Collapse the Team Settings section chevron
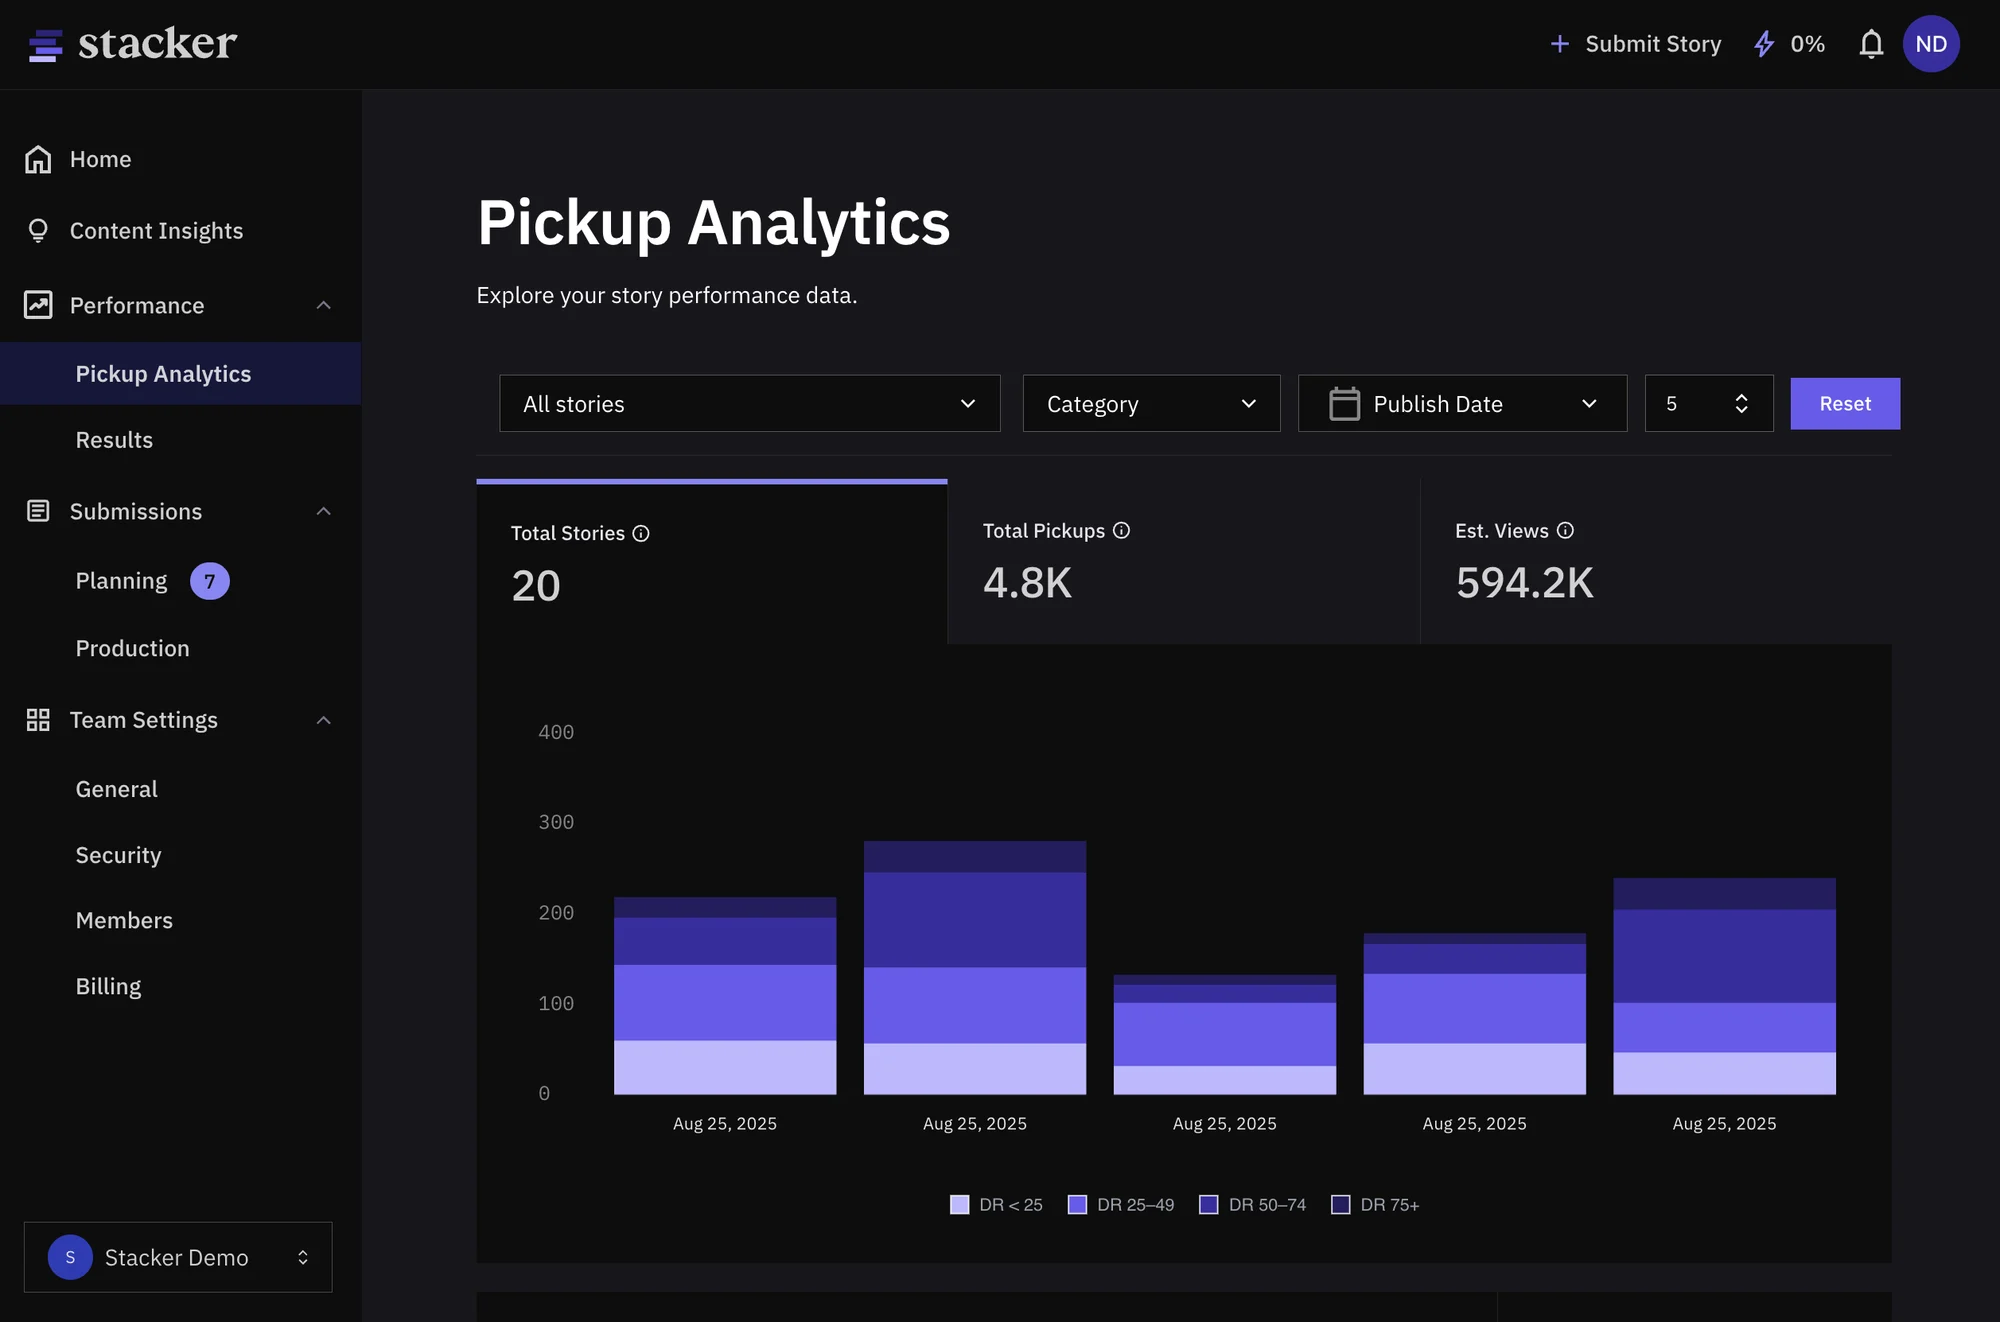Image resolution: width=2000 pixels, height=1322 pixels. pyautogui.click(x=323, y=720)
